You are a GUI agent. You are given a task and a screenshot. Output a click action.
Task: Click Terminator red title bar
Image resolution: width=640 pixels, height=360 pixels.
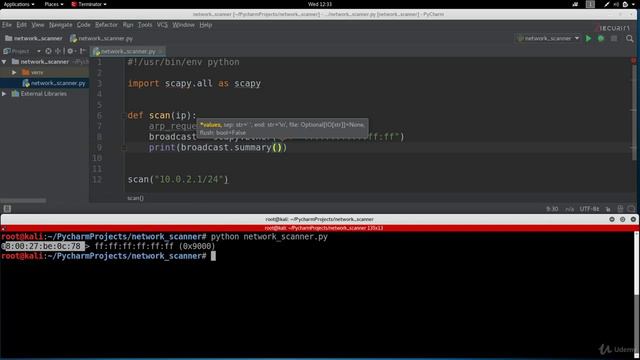320,228
